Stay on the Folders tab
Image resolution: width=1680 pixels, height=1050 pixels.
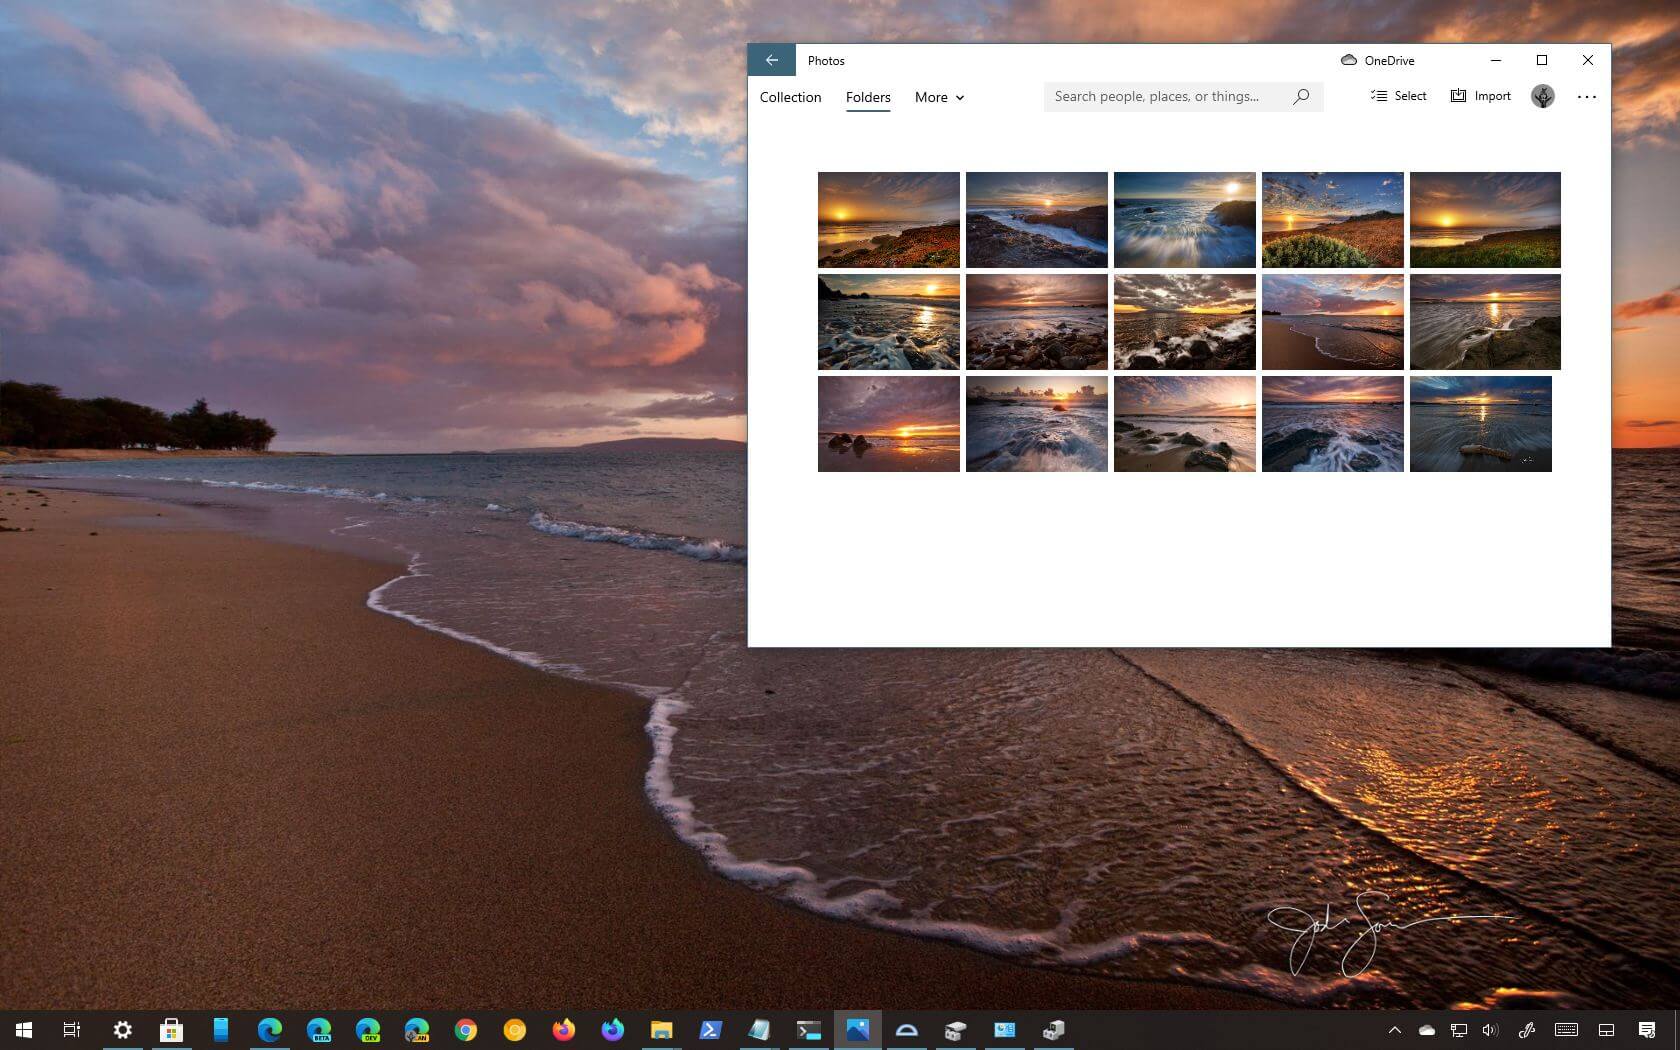[867, 97]
